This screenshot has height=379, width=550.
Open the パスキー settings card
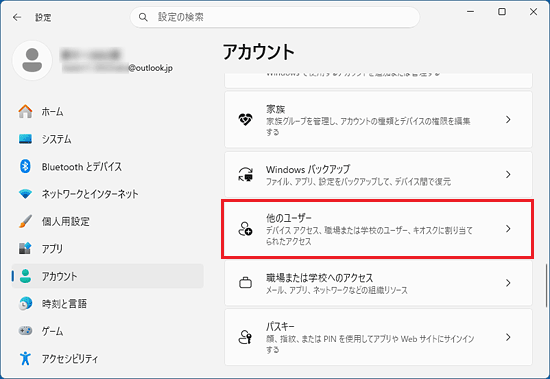pyautogui.click(x=378, y=337)
